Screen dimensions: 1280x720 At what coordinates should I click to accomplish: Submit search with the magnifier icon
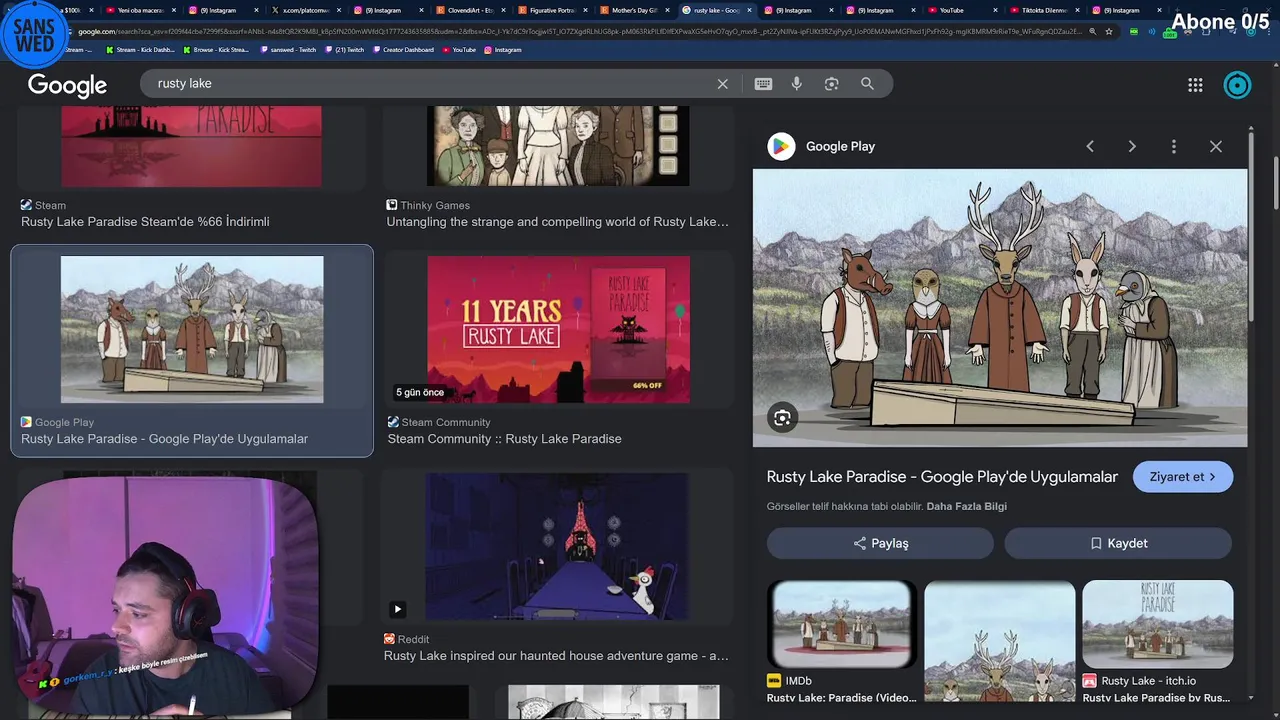(867, 84)
